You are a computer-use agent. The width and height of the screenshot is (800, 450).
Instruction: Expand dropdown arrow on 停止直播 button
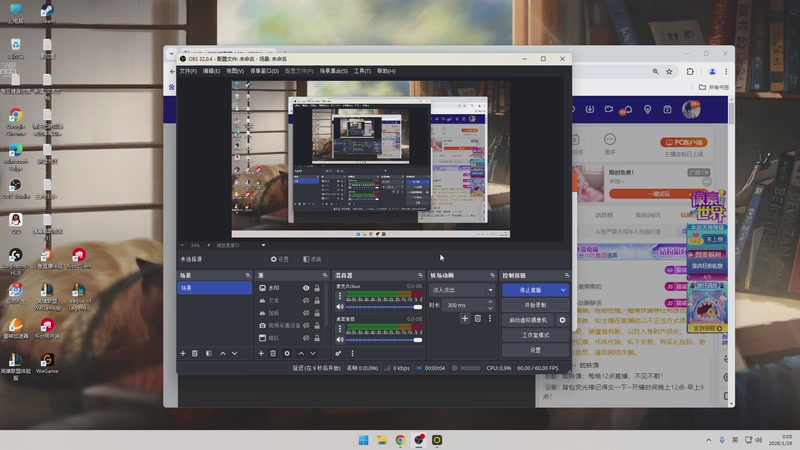563,290
